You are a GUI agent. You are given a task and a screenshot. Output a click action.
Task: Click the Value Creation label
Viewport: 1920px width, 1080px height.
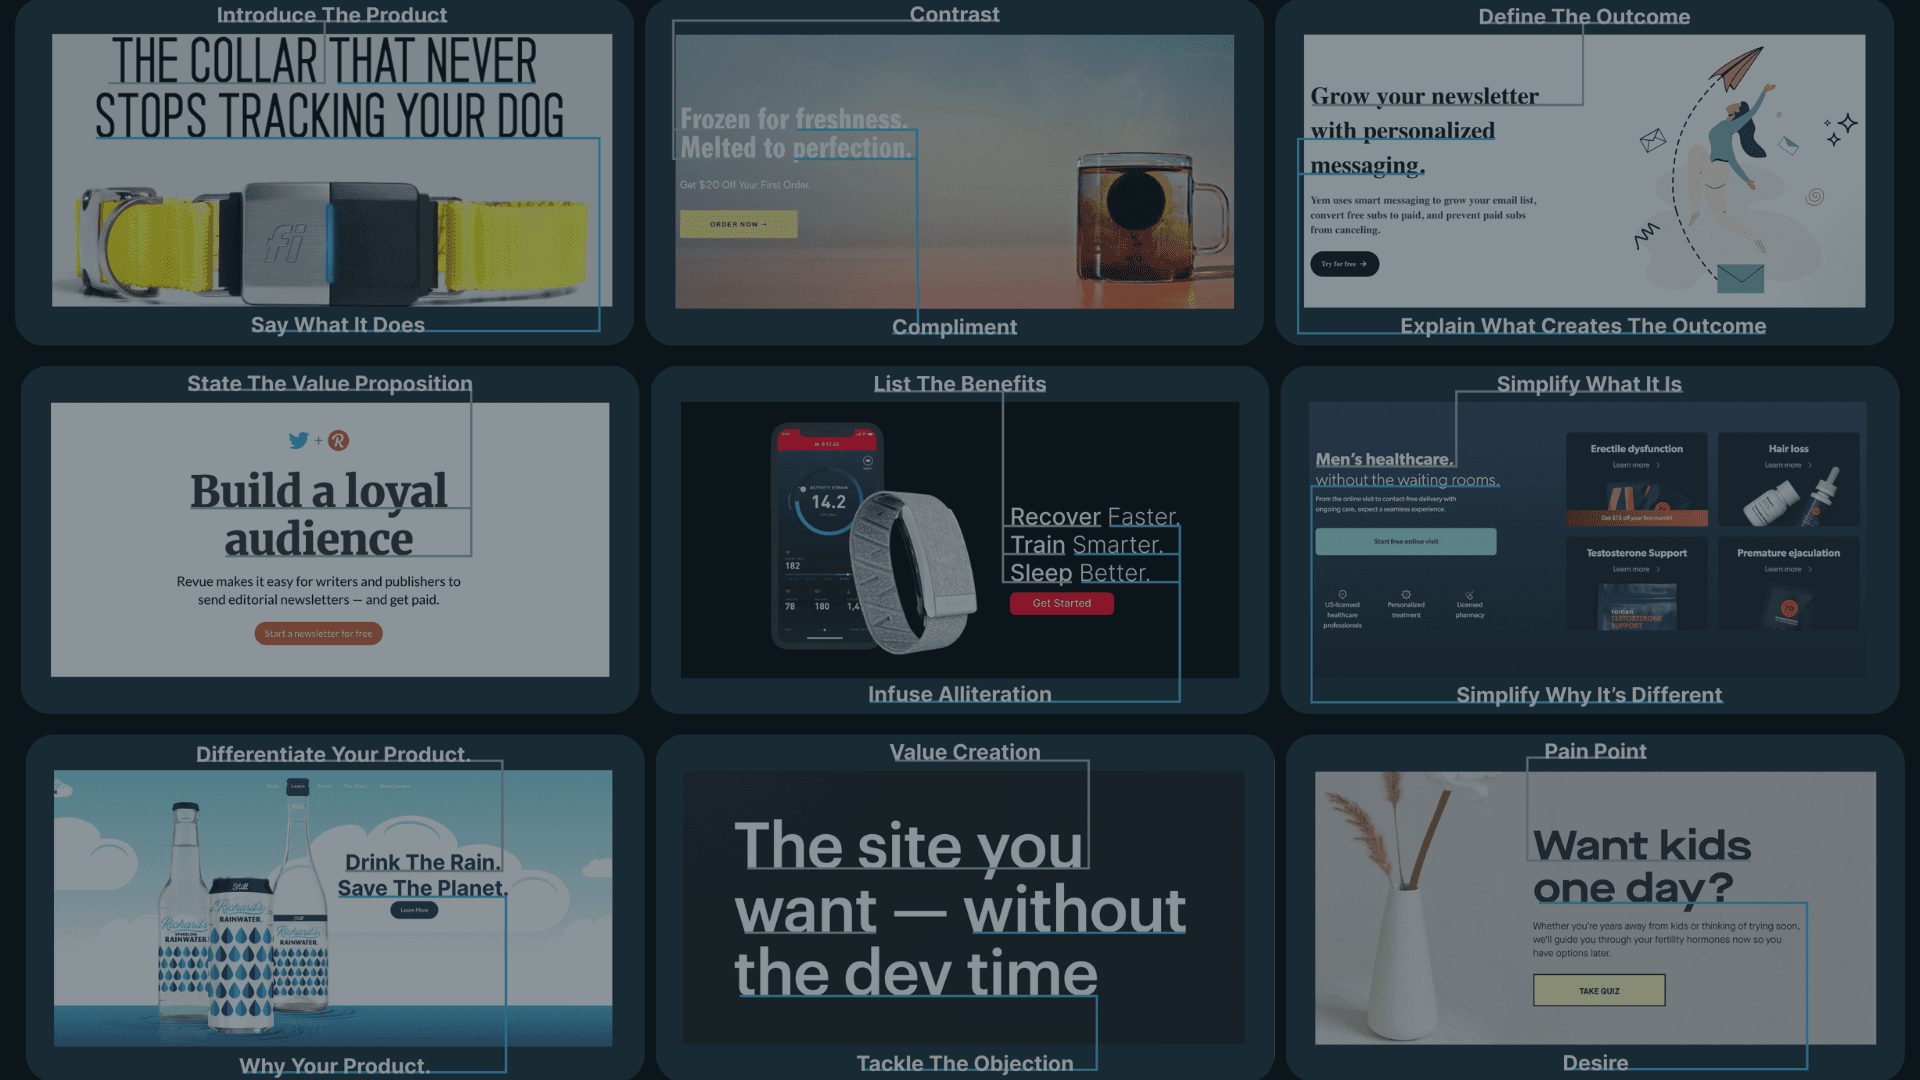965,752
